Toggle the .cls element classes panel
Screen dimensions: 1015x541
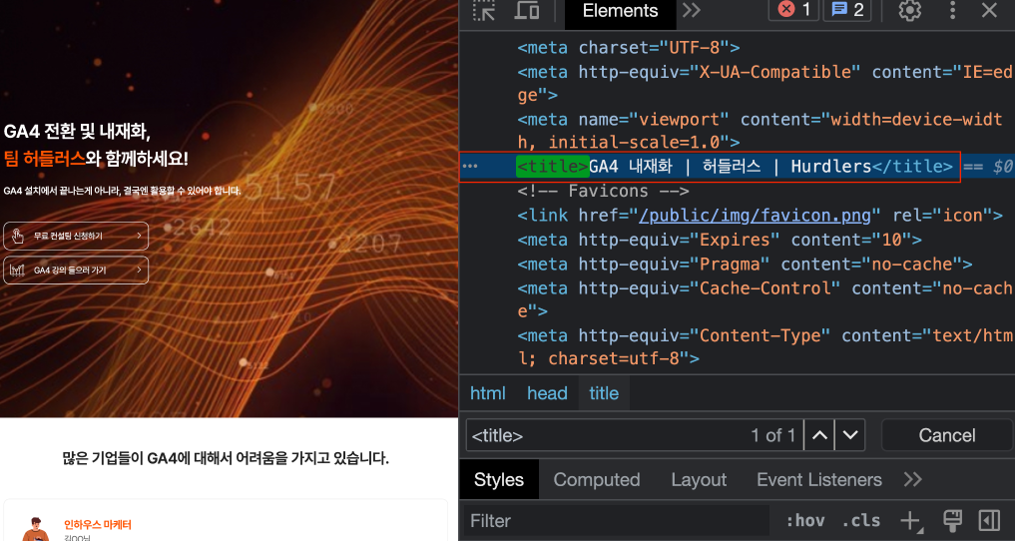click(x=861, y=521)
